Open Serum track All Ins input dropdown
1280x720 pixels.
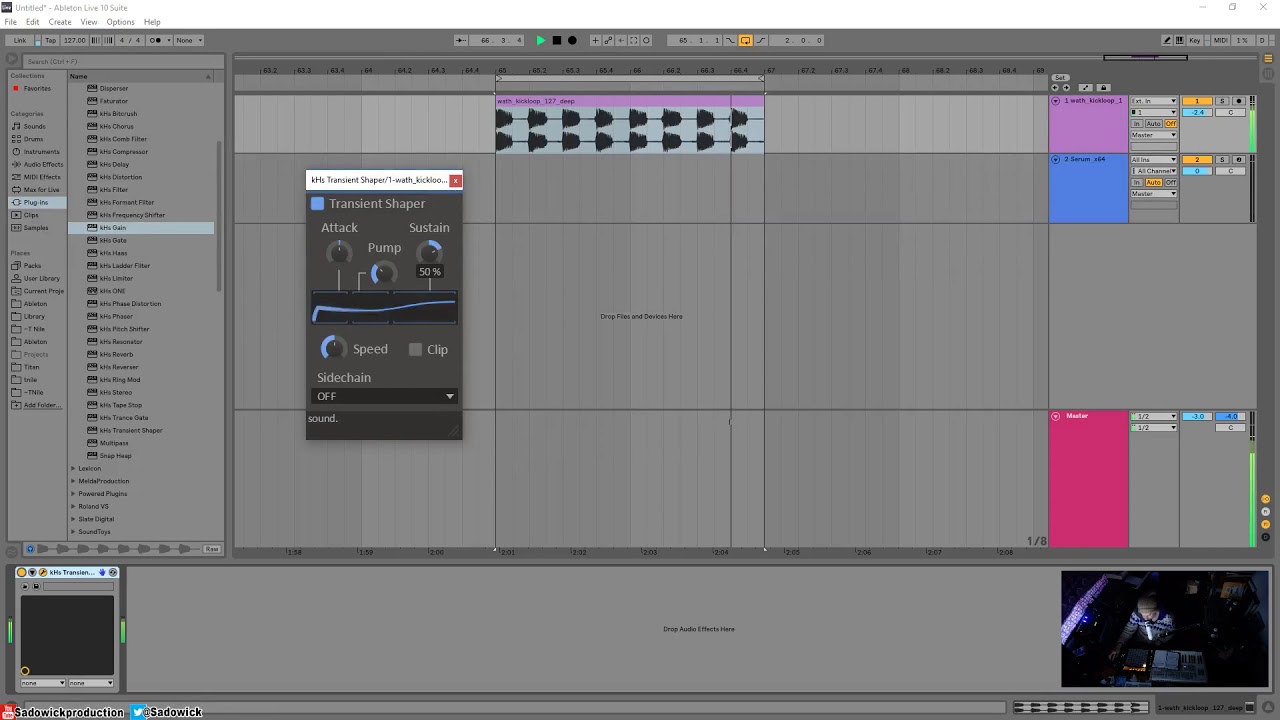(1154, 160)
